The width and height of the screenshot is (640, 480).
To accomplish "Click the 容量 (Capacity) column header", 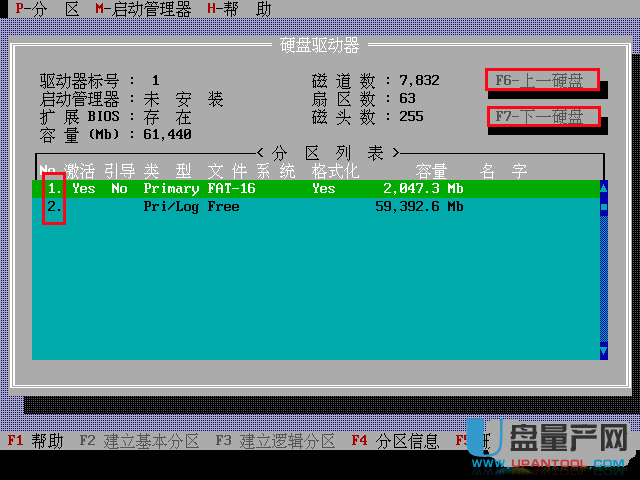I will click(x=431, y=171).
